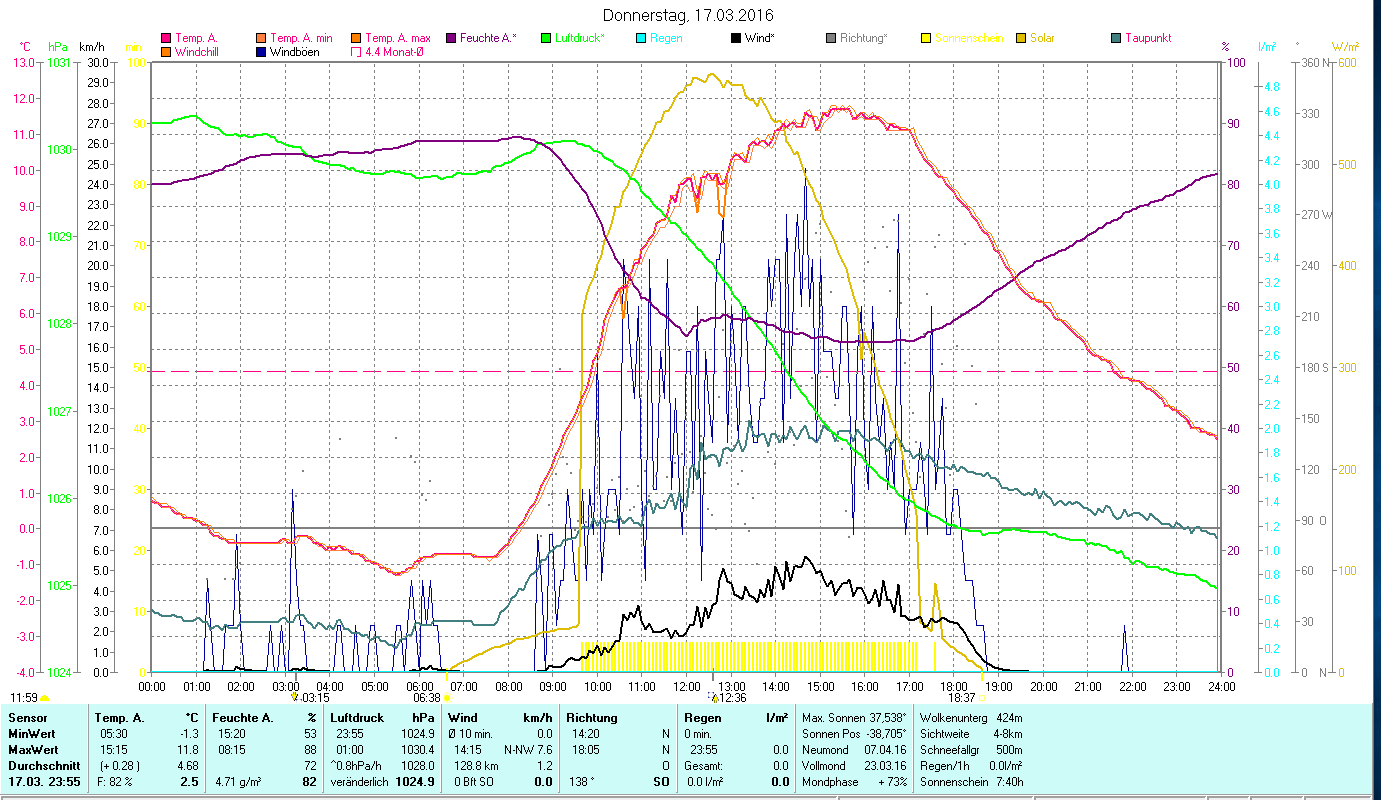1381x800 pixels.
Task: Click the Windchill legend square
Action: pos(166,52)
